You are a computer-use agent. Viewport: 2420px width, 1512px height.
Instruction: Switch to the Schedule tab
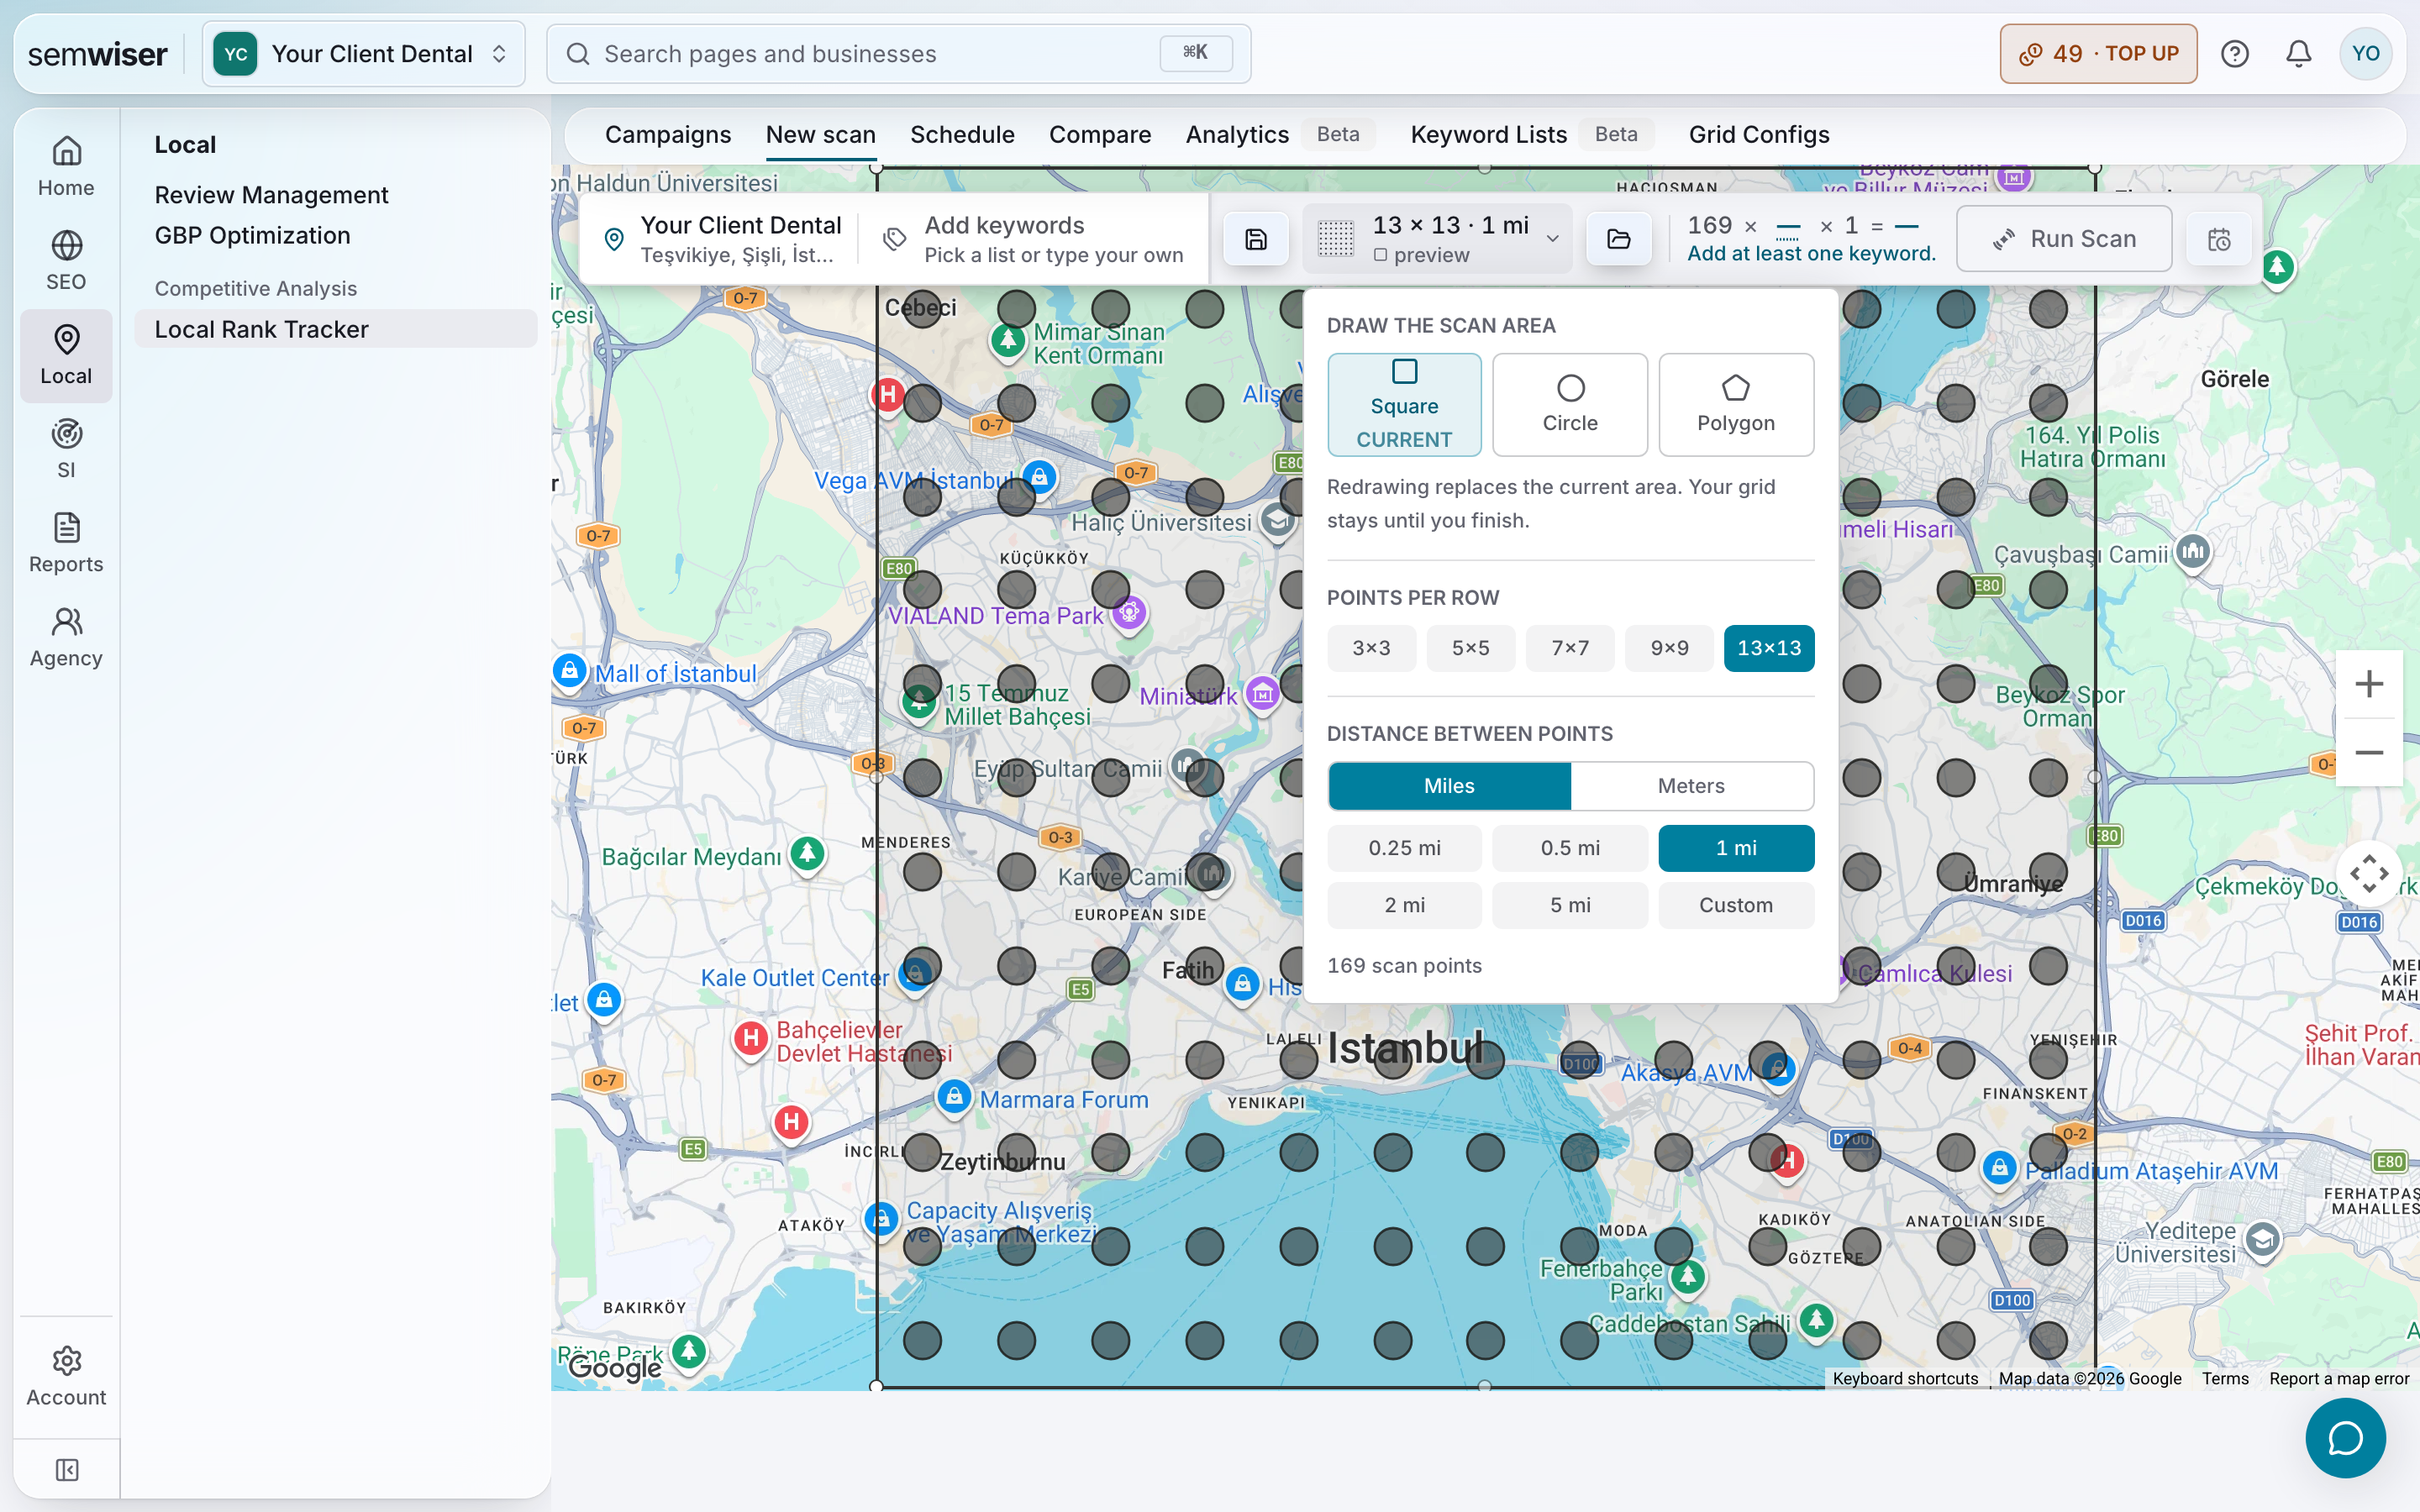[962, 135]
